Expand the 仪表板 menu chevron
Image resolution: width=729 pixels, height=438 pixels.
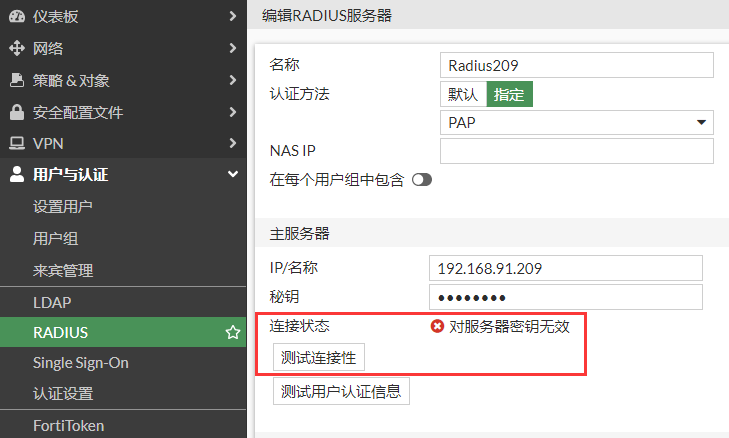[x=232, y=16]
